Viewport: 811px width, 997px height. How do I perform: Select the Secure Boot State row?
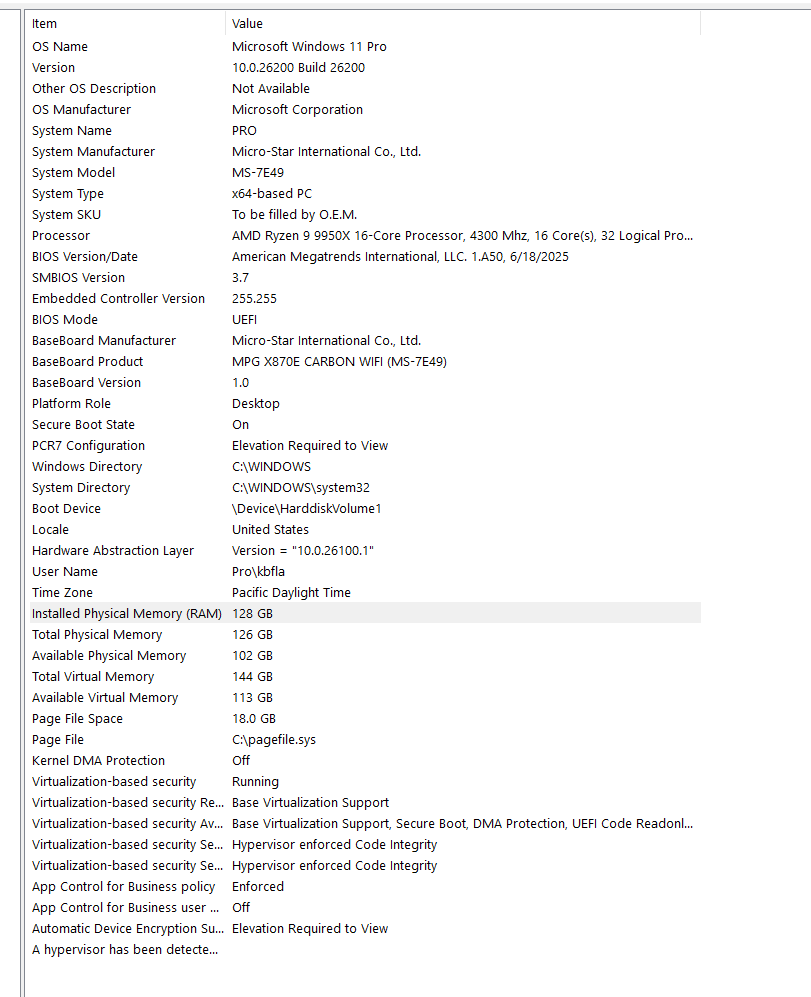(x=365, y=424)
